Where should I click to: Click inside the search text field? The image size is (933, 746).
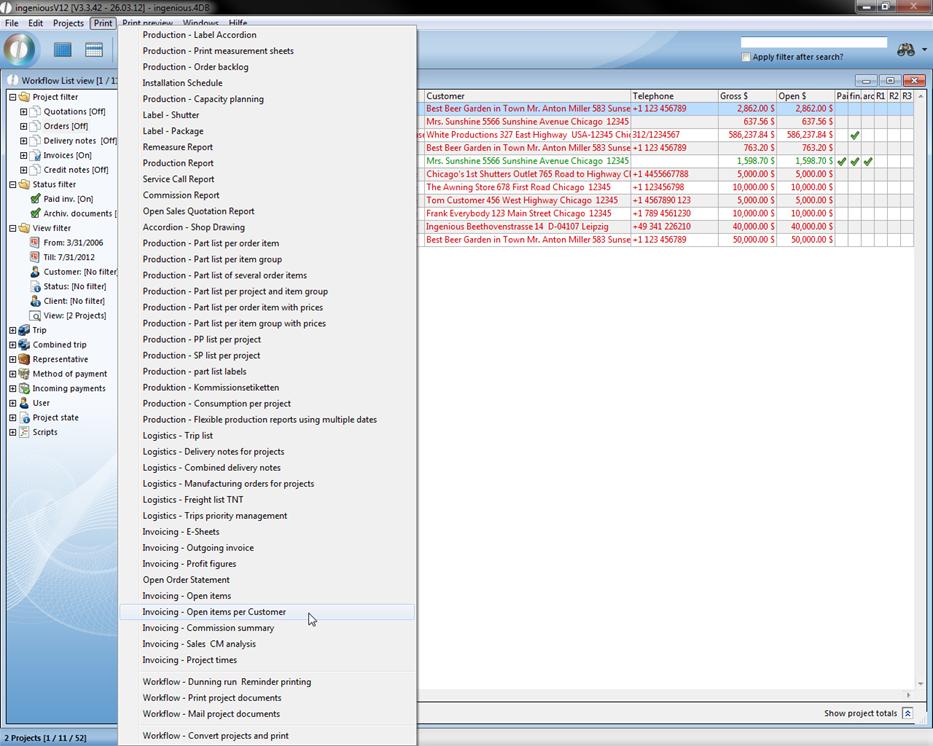pyautogui.click(x=813, y=43)
